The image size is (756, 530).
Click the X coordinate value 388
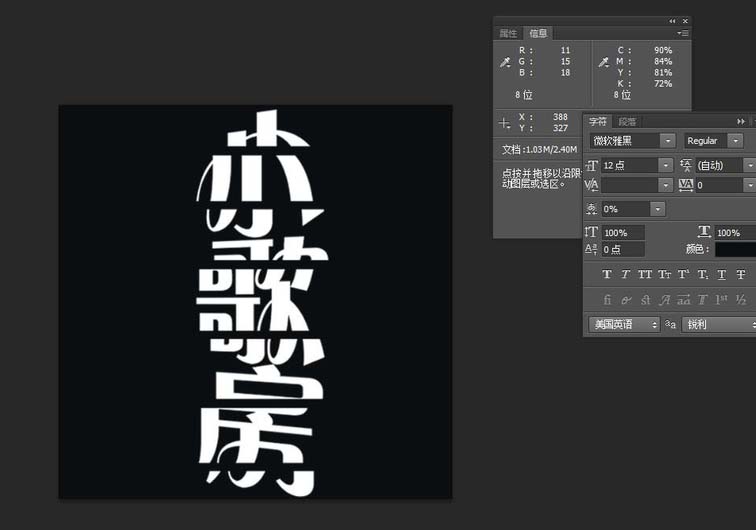tap(560, 117)
